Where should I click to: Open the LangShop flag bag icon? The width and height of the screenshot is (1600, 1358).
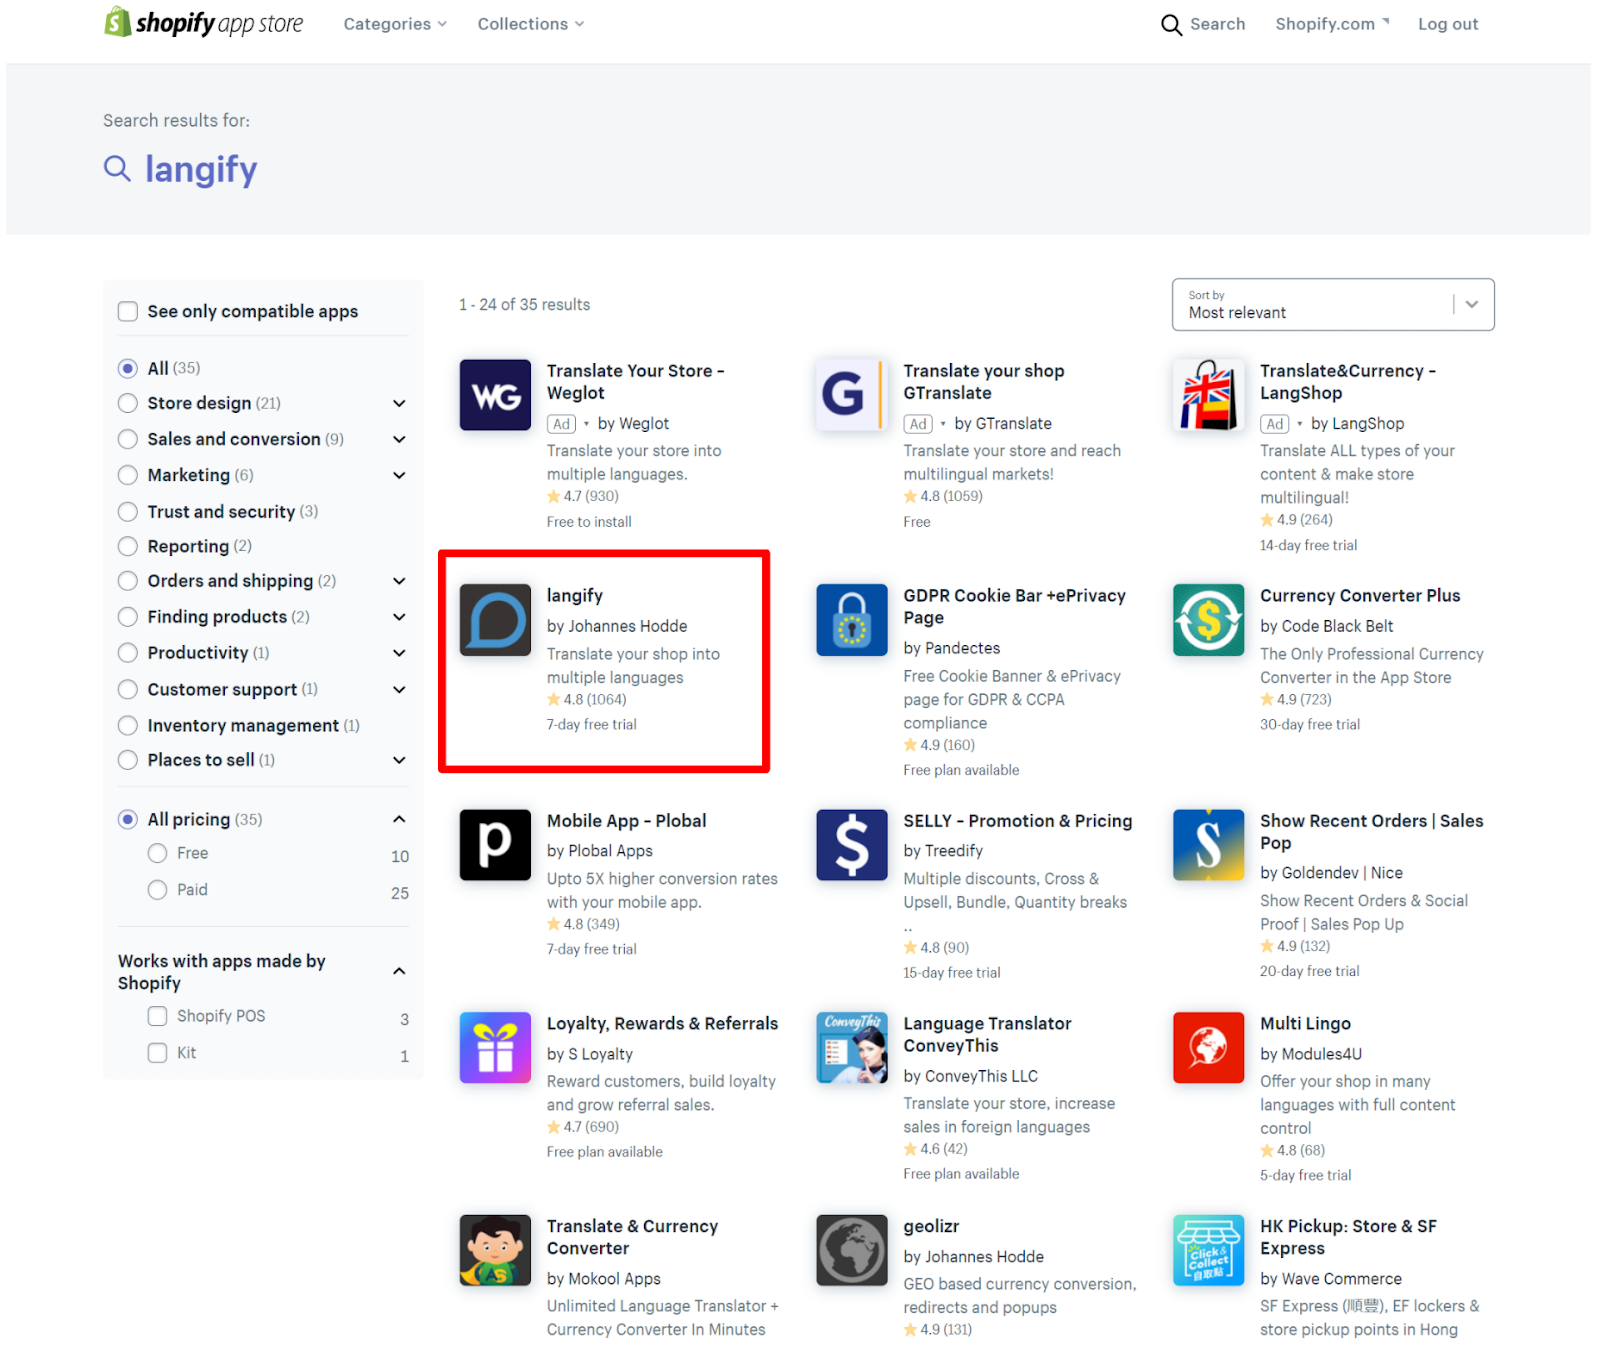[1209, 395]
